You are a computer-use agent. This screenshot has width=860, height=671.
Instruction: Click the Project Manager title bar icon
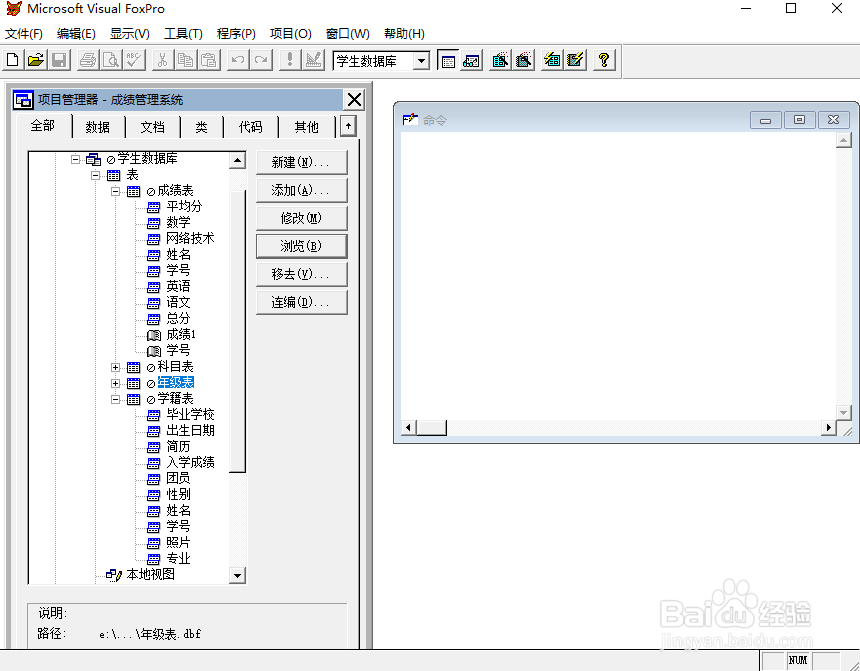pos(24,100)
